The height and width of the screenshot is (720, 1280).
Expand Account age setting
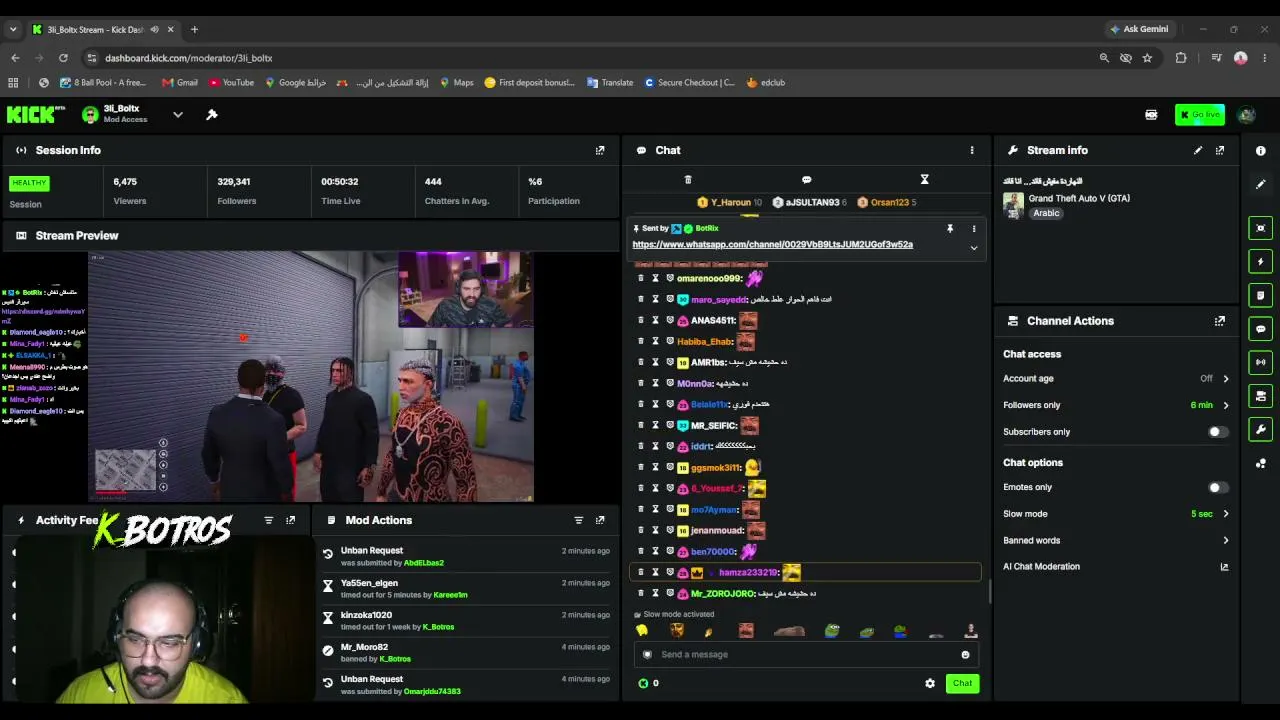point(1226,379)
